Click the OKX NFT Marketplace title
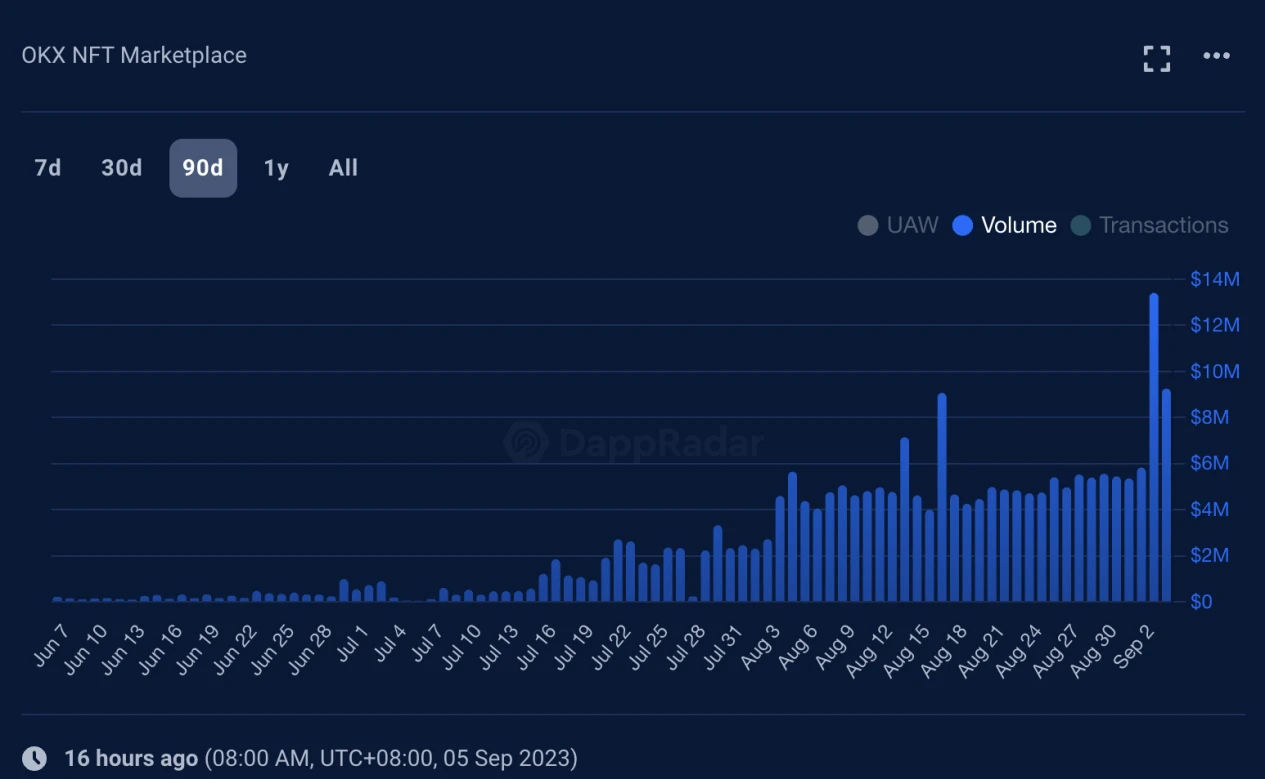The width and height of the screenshot is (1265, 779). tap(134, 55)
